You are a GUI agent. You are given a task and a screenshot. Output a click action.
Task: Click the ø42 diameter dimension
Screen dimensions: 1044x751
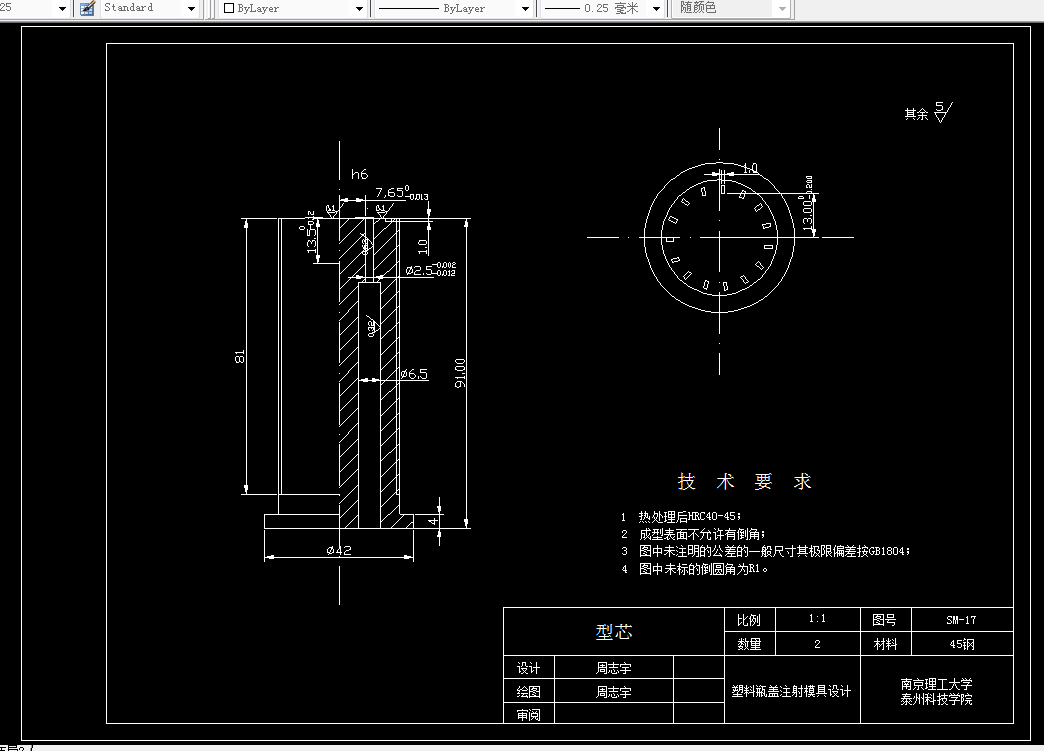(339, 550)
